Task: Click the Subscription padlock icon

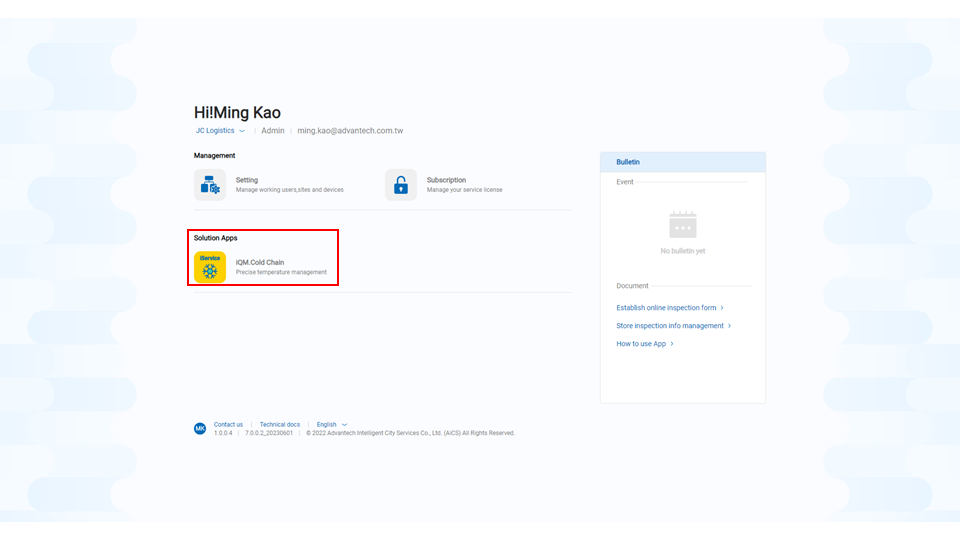Action: point(401,185)
